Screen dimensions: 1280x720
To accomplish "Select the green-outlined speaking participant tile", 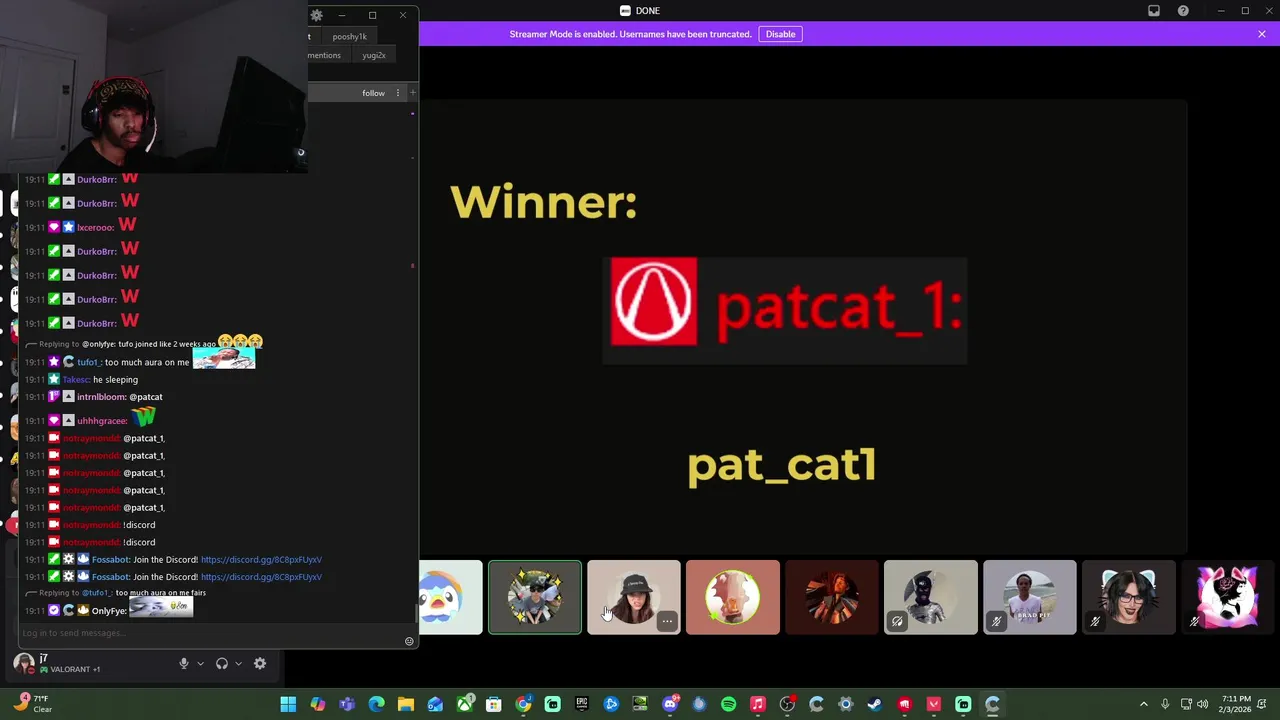I will pos(535,597).
